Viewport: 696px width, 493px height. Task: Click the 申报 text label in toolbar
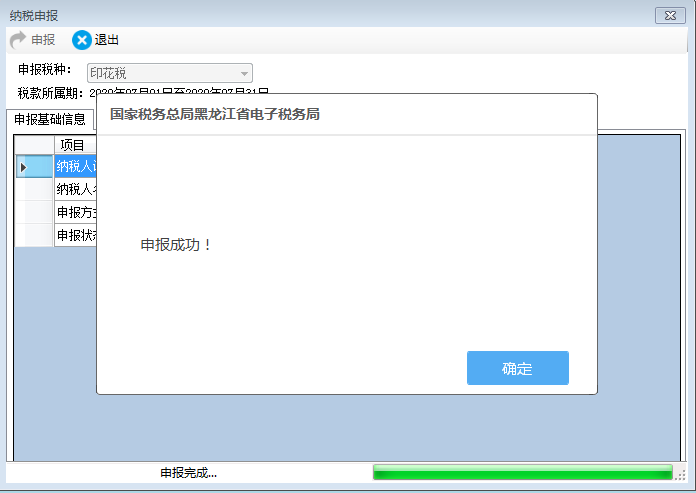pos(43,40)
